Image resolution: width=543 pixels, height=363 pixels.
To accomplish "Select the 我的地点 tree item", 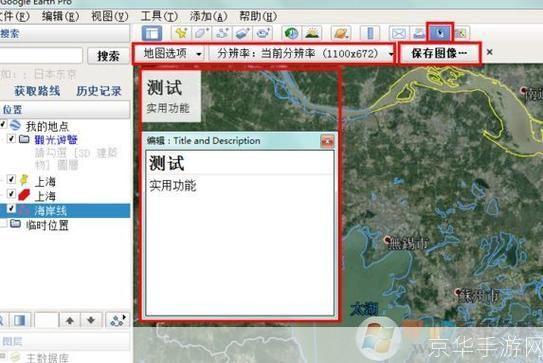I will point(47,126).
